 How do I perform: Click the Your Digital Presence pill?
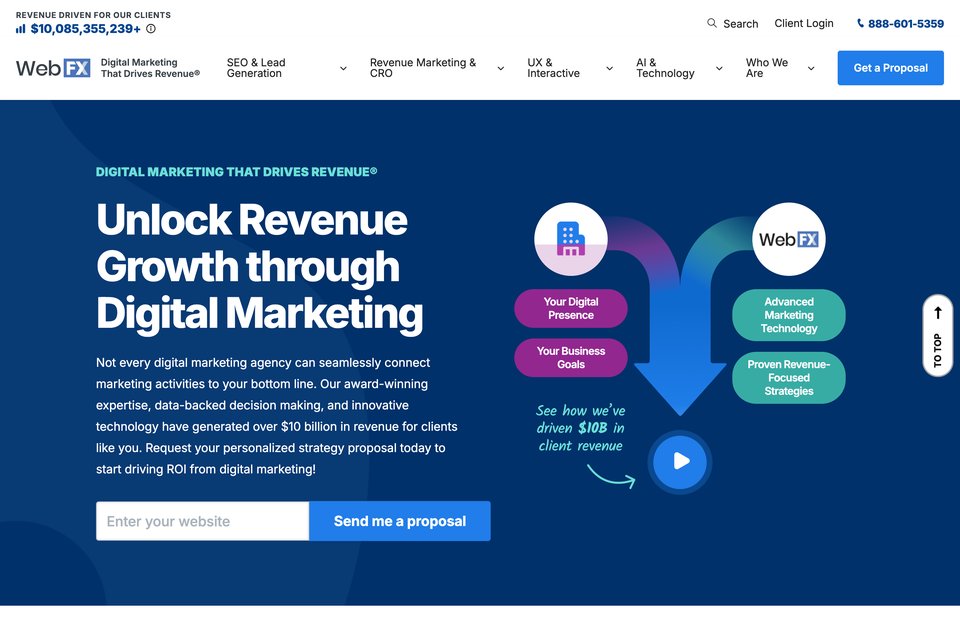point(571,309)
